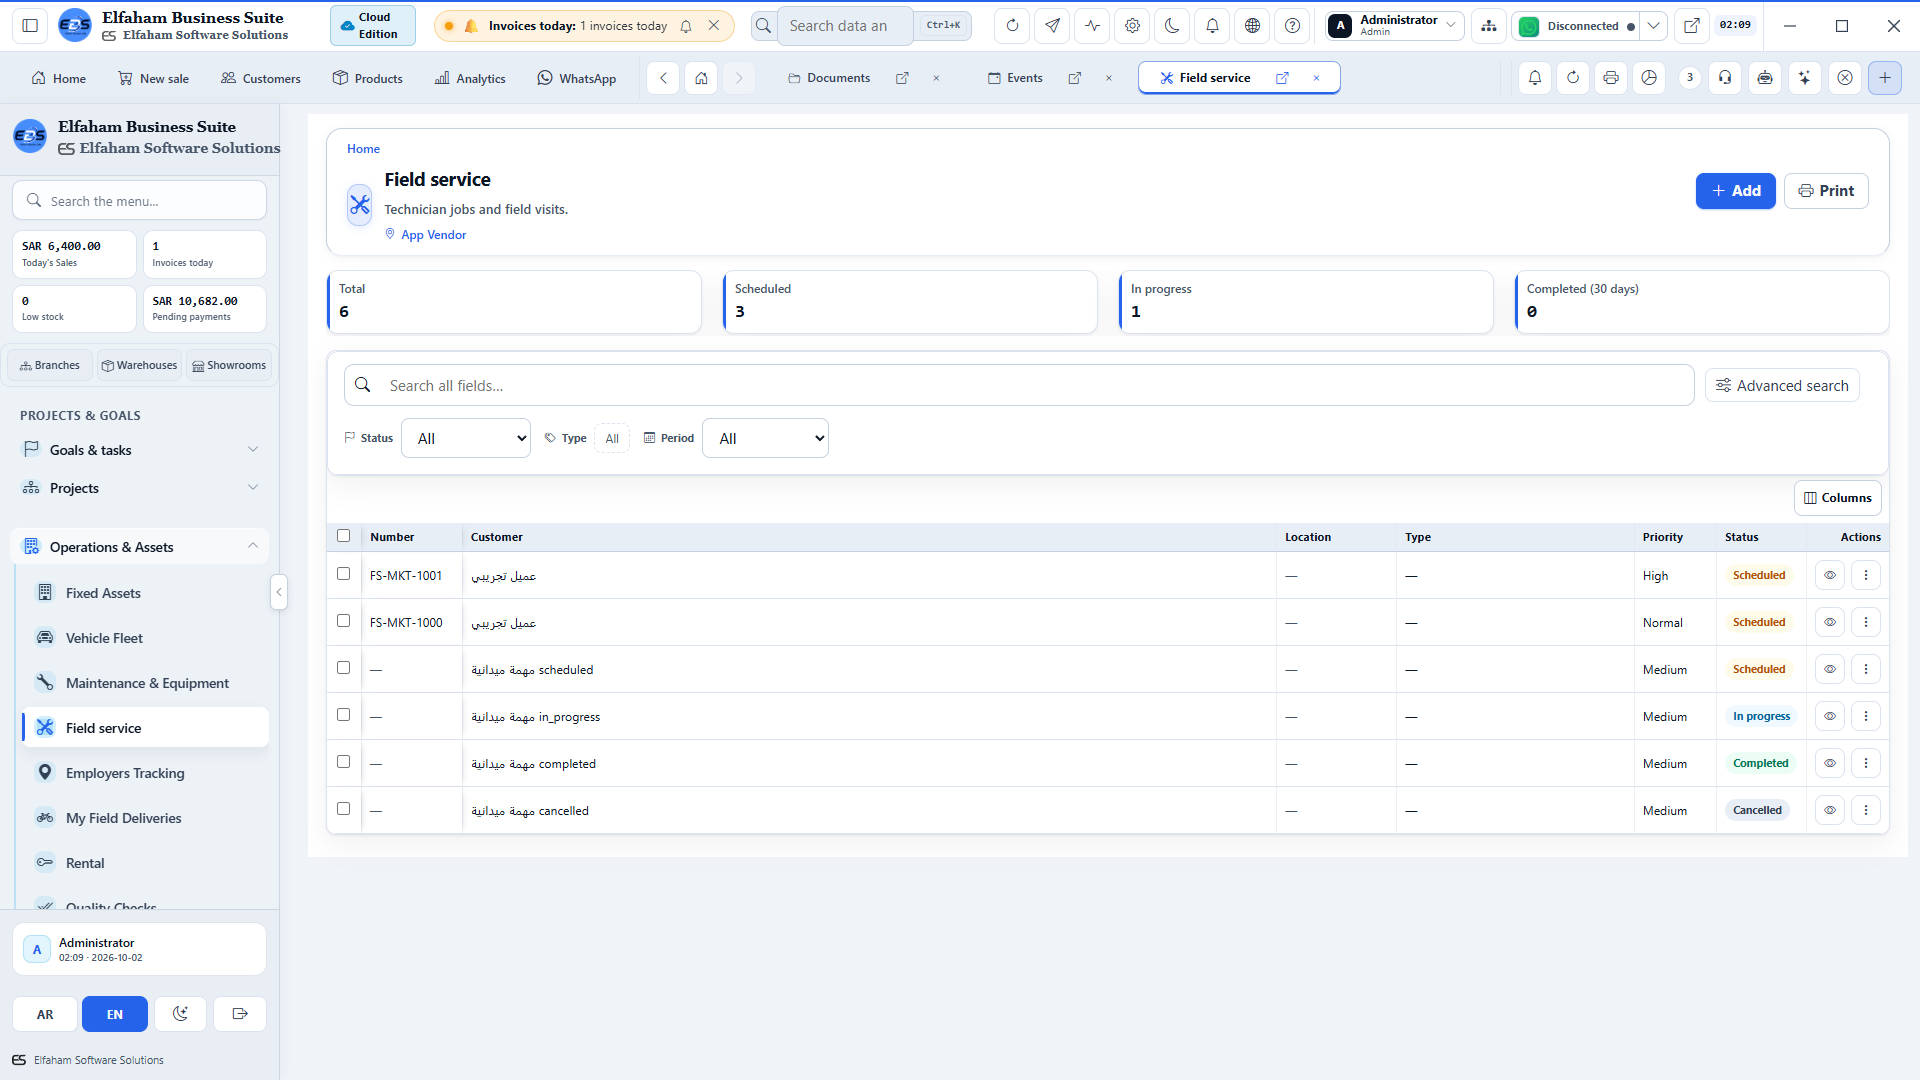Click the view eye icon for FS-MKT-1001
This screenshot has height=1080, width=1920.
(x=1830, y=575)
